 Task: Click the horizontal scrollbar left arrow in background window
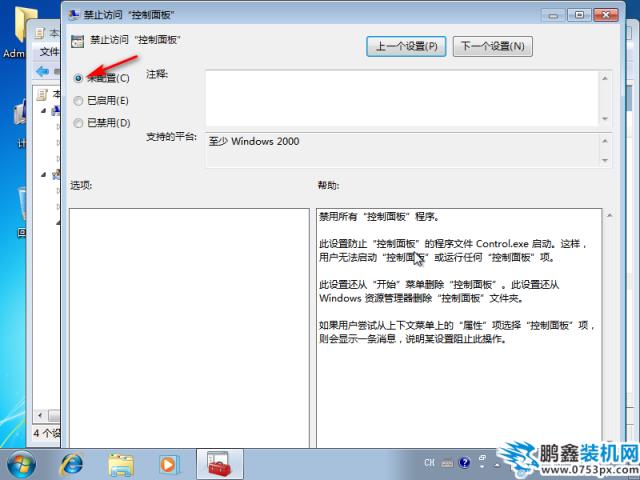(x=40, y=416)
